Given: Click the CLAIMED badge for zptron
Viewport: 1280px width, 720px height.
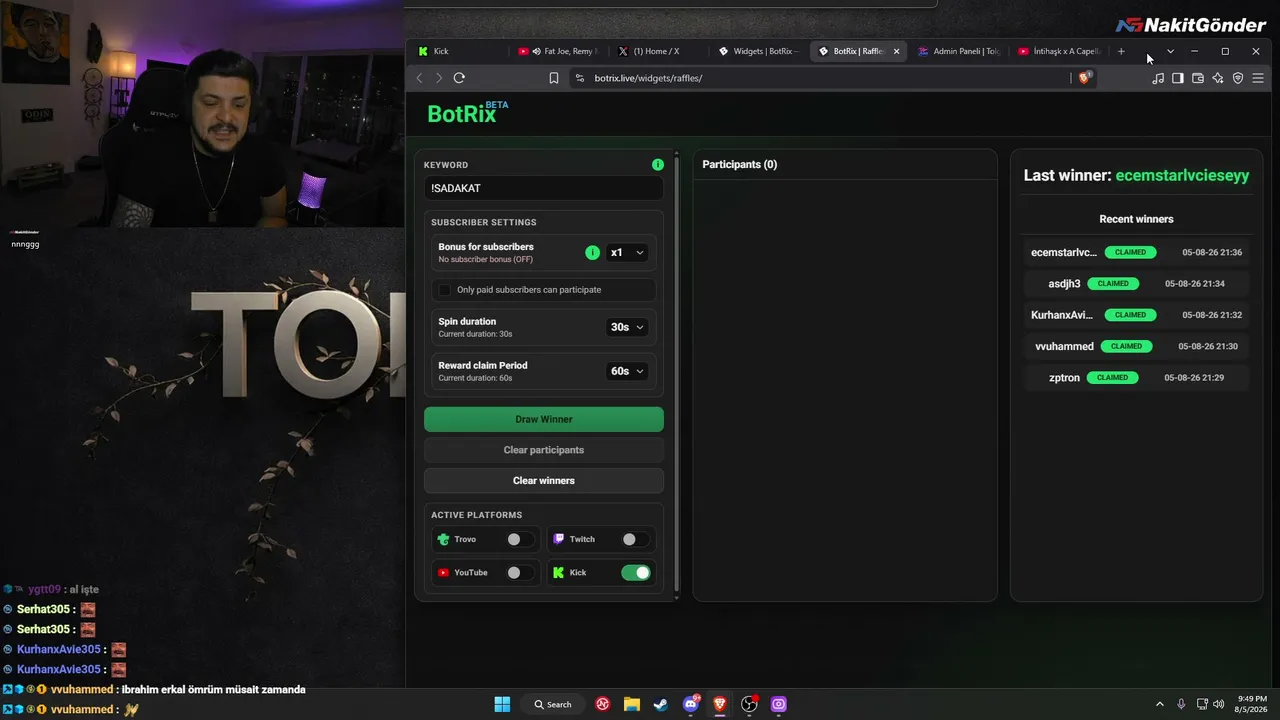Looking at the screenshot, I should pos(1113,378).
